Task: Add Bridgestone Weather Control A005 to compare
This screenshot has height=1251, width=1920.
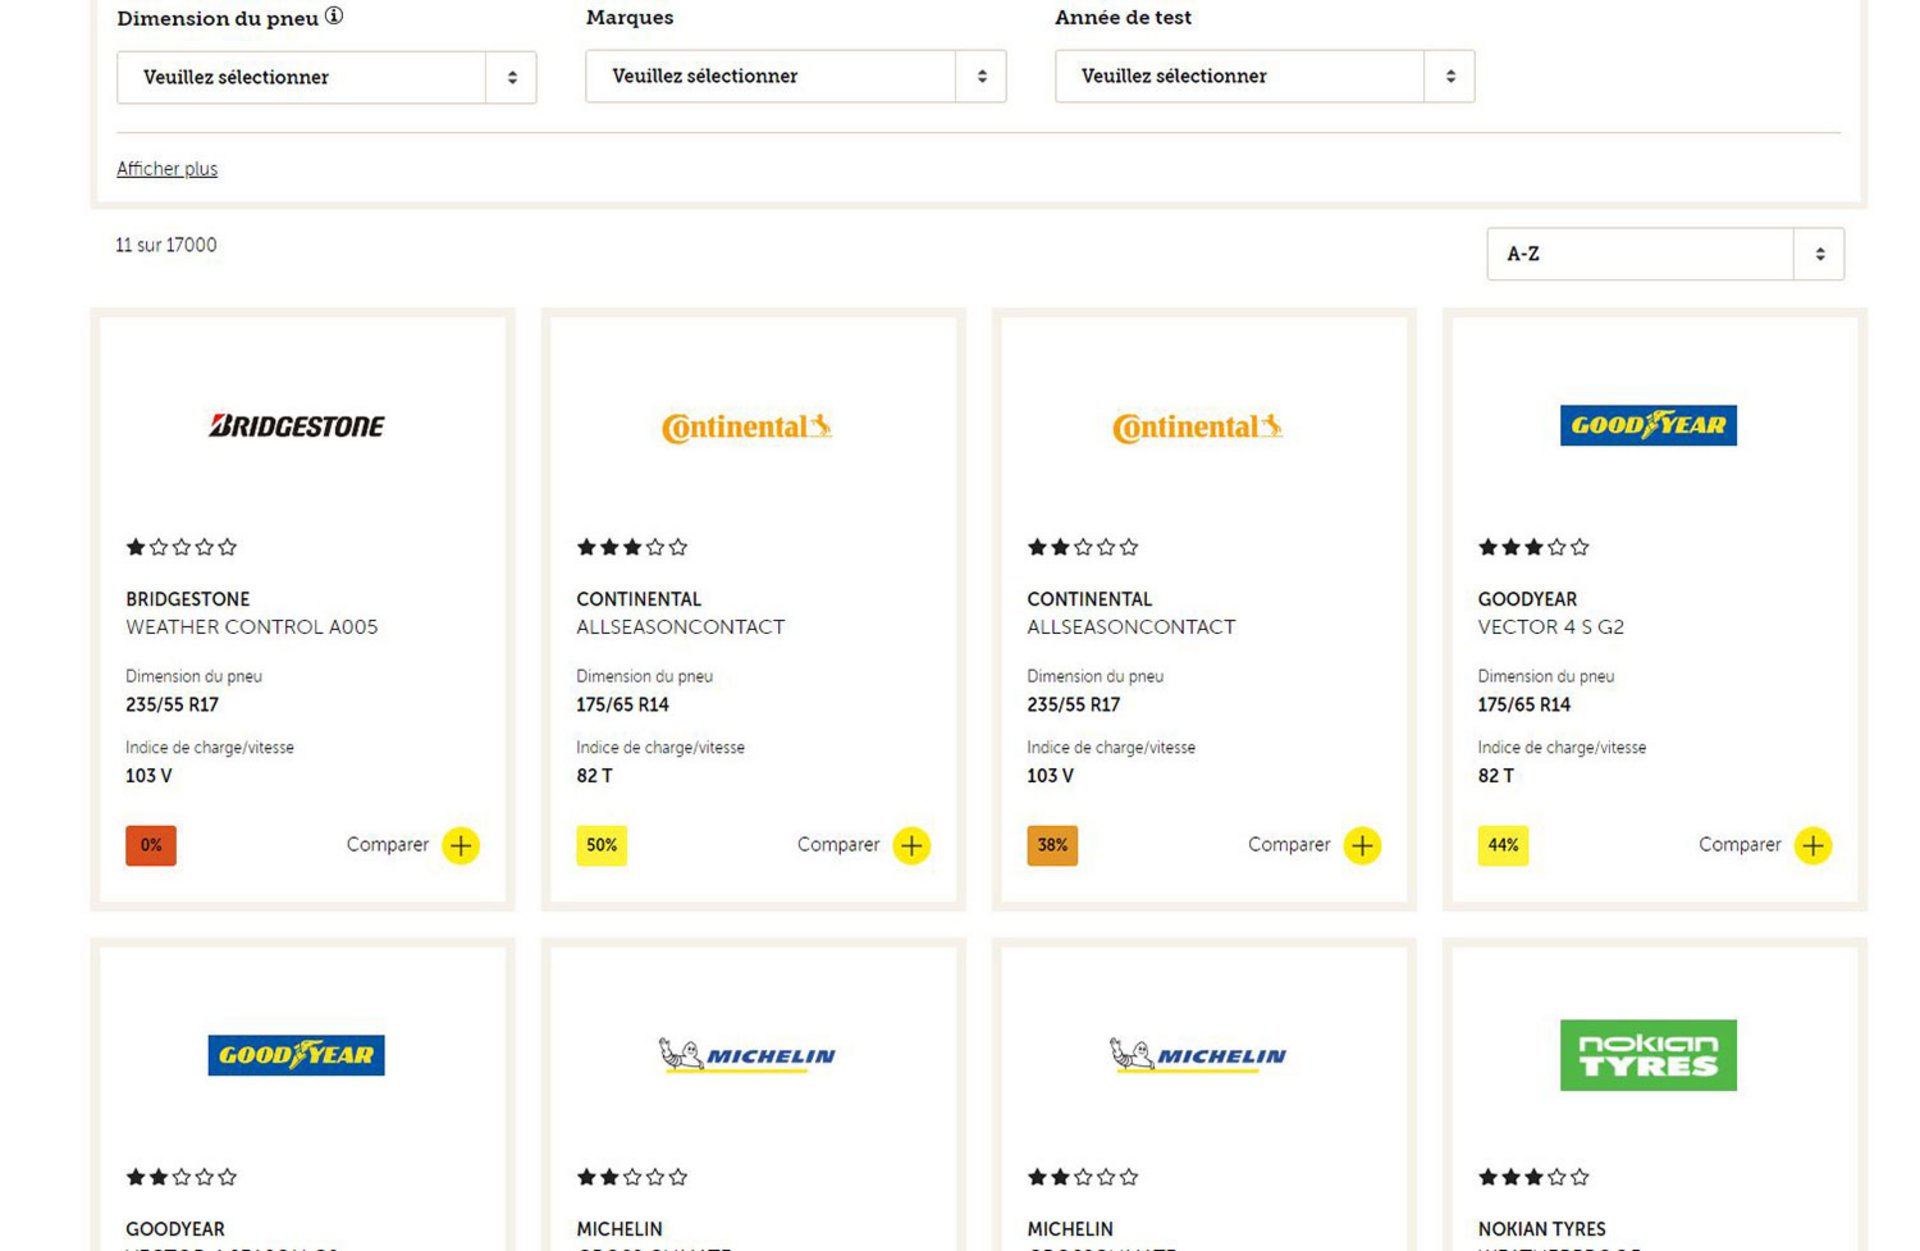Action: point(461,845)
